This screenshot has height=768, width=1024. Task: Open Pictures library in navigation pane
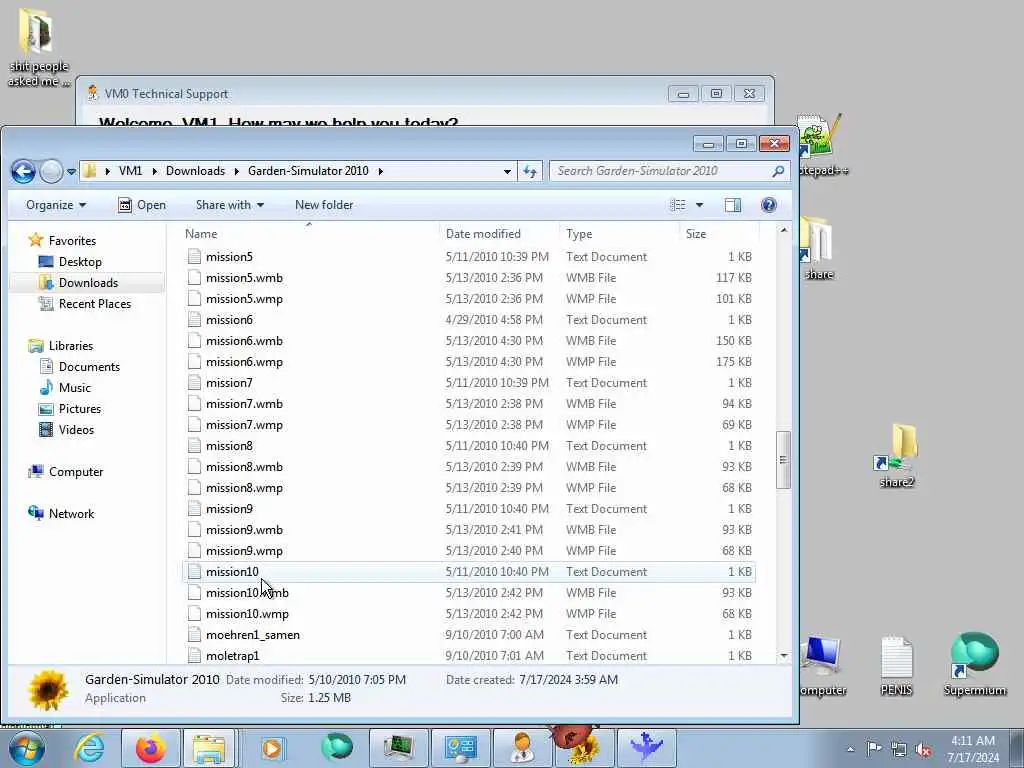coord(80,409)
